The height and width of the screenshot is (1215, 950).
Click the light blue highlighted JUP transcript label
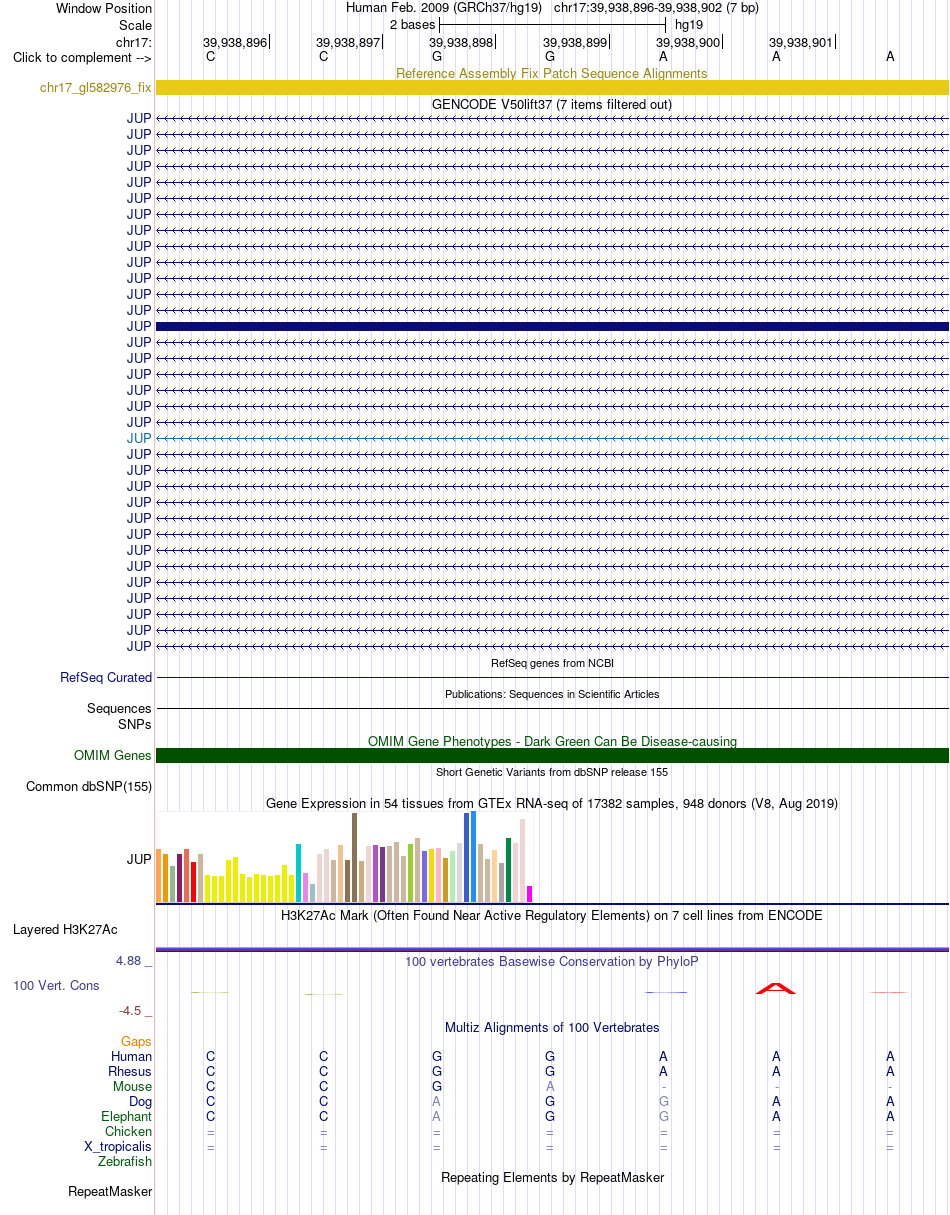point(139,438)
